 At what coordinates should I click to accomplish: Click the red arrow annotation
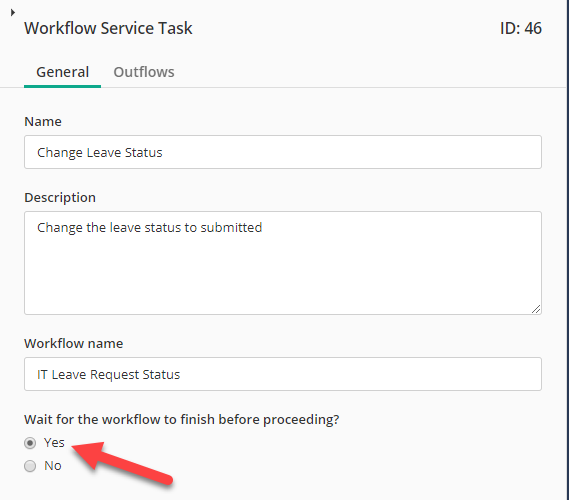(122, 464)
